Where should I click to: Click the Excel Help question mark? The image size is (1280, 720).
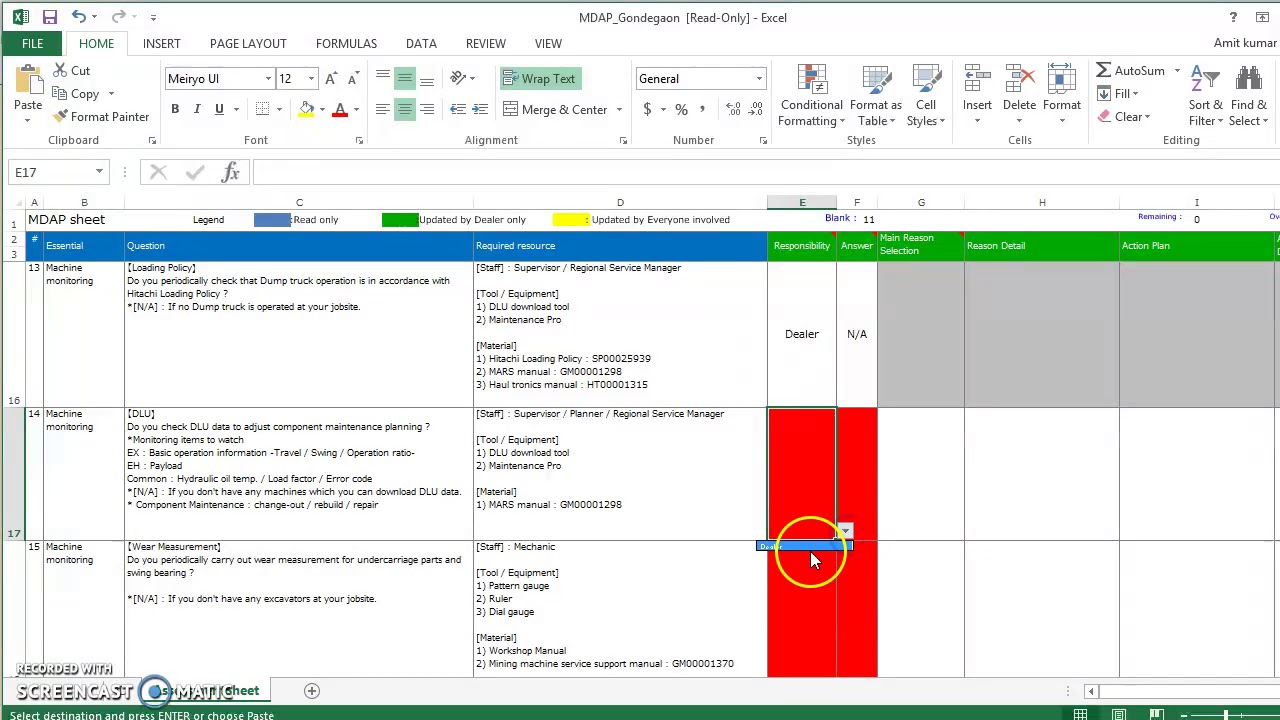(x=1233, y=17)
